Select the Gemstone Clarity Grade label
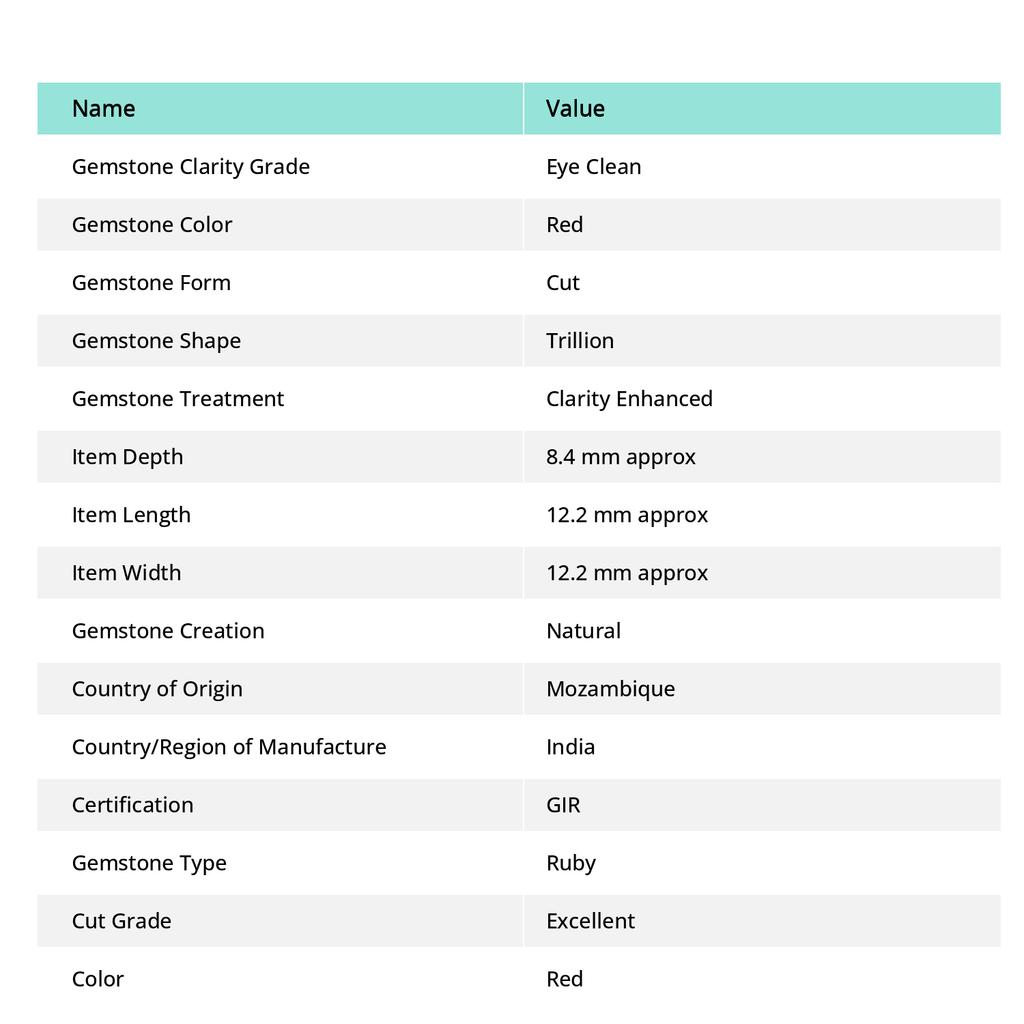Image resolution: width=1024 pixels, height=1024 pixels. (x=191, y=167)
